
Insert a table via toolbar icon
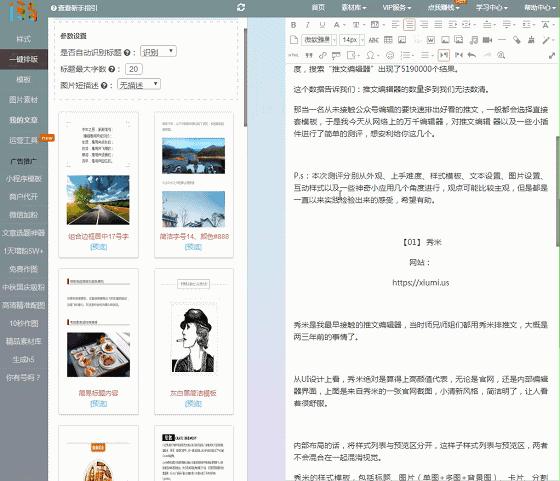tap(388, 40)
